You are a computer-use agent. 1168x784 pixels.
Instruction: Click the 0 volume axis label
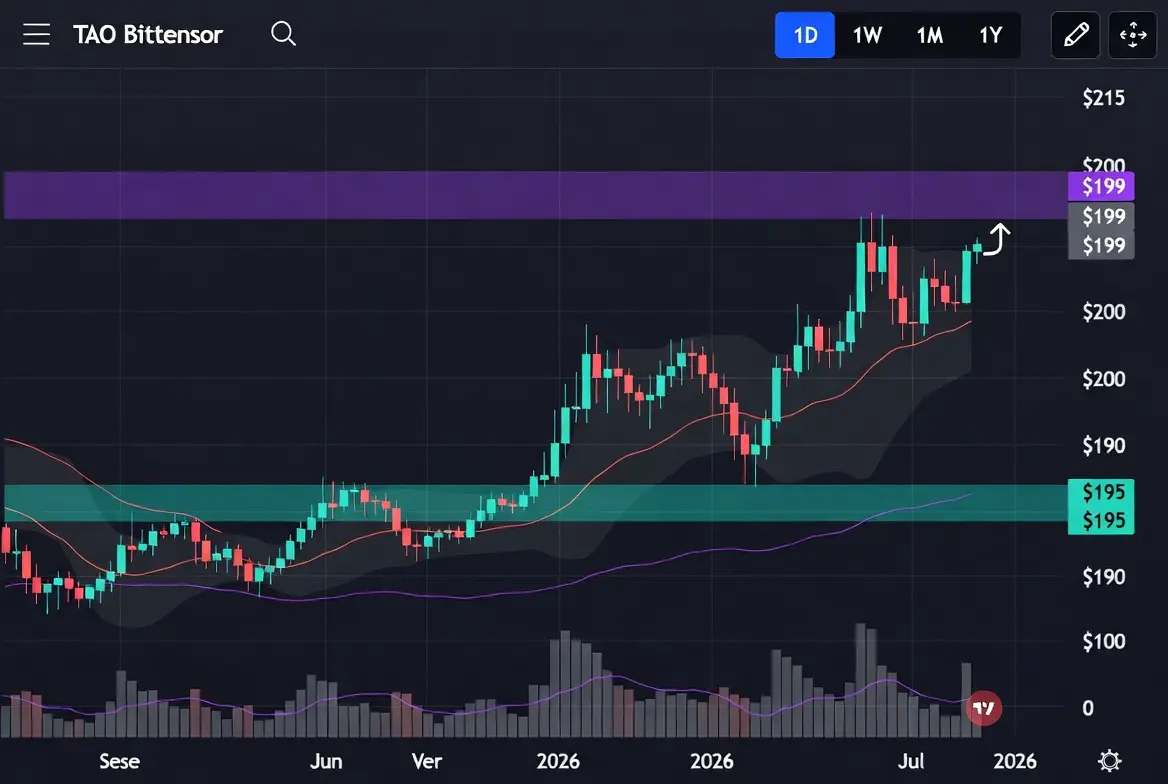click(x=1088, y=708)
